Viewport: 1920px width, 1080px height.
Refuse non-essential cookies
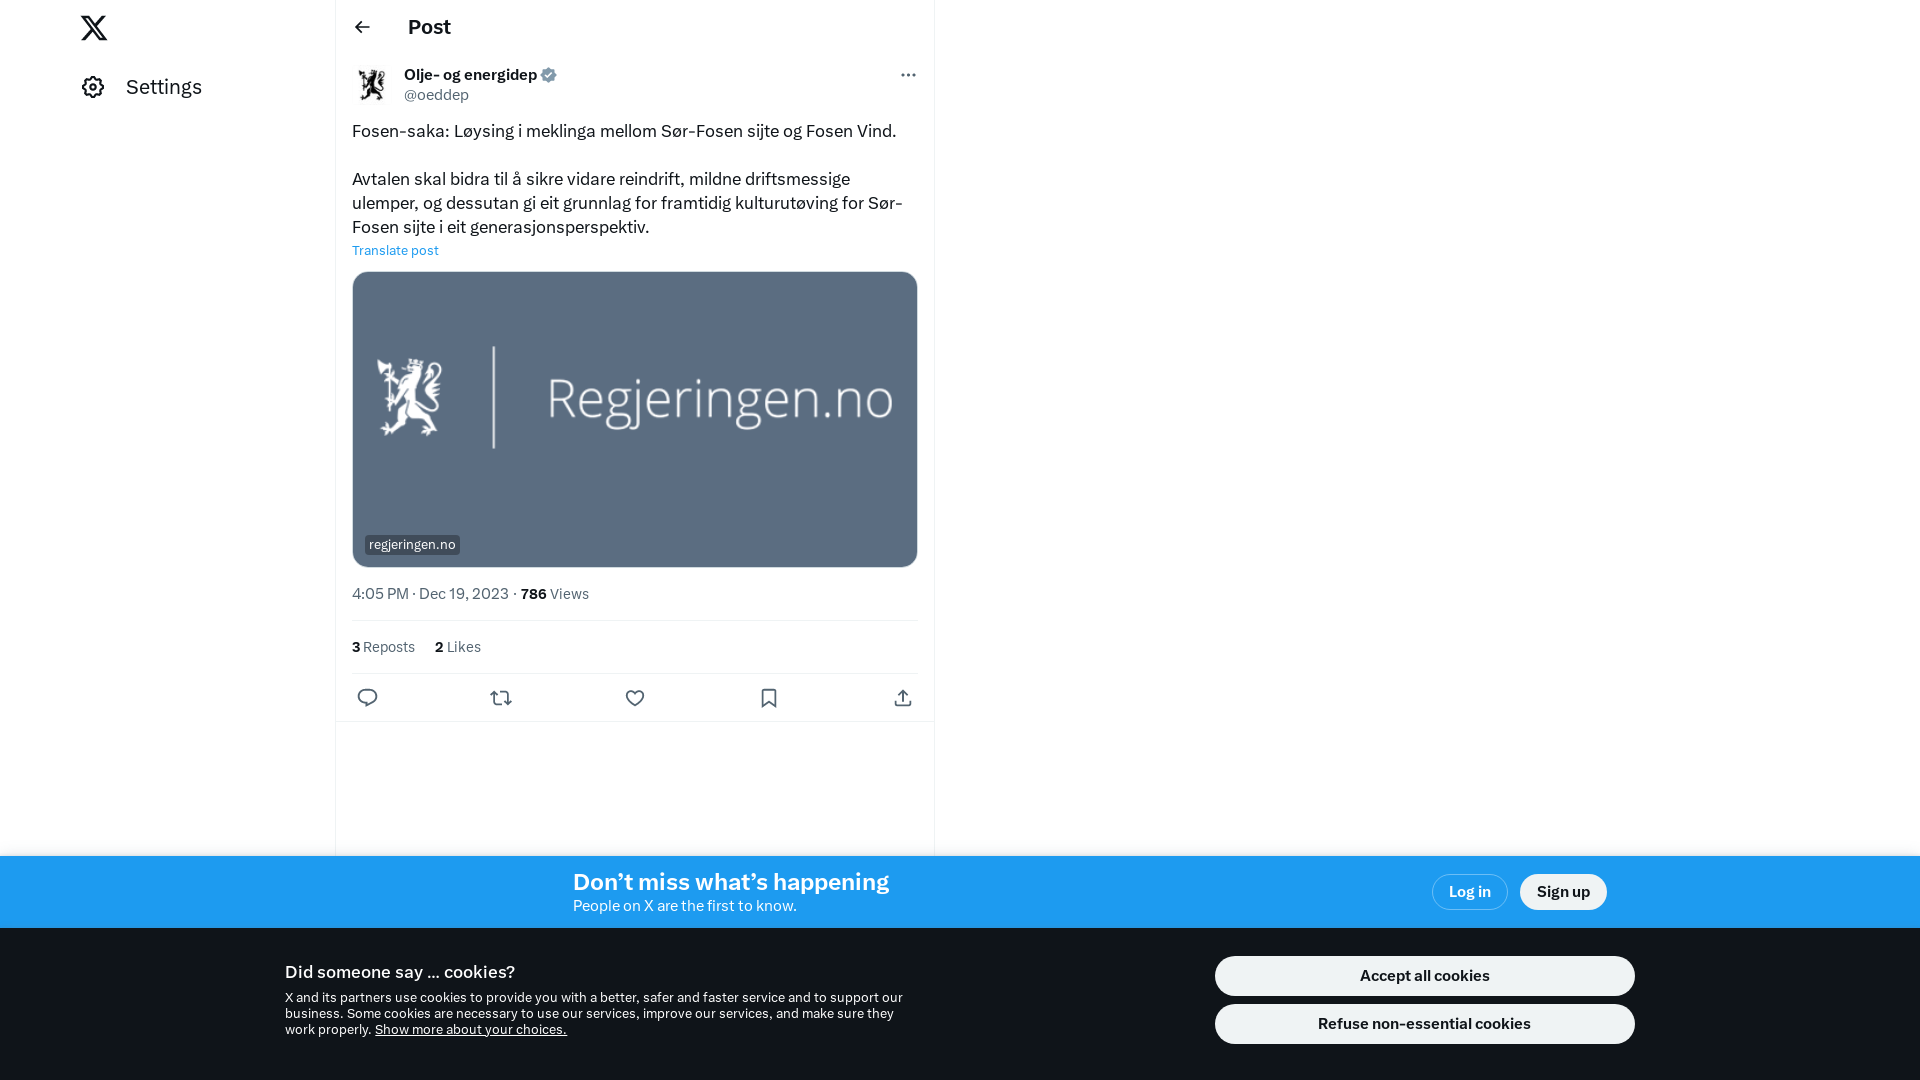pos(1424,1024)
